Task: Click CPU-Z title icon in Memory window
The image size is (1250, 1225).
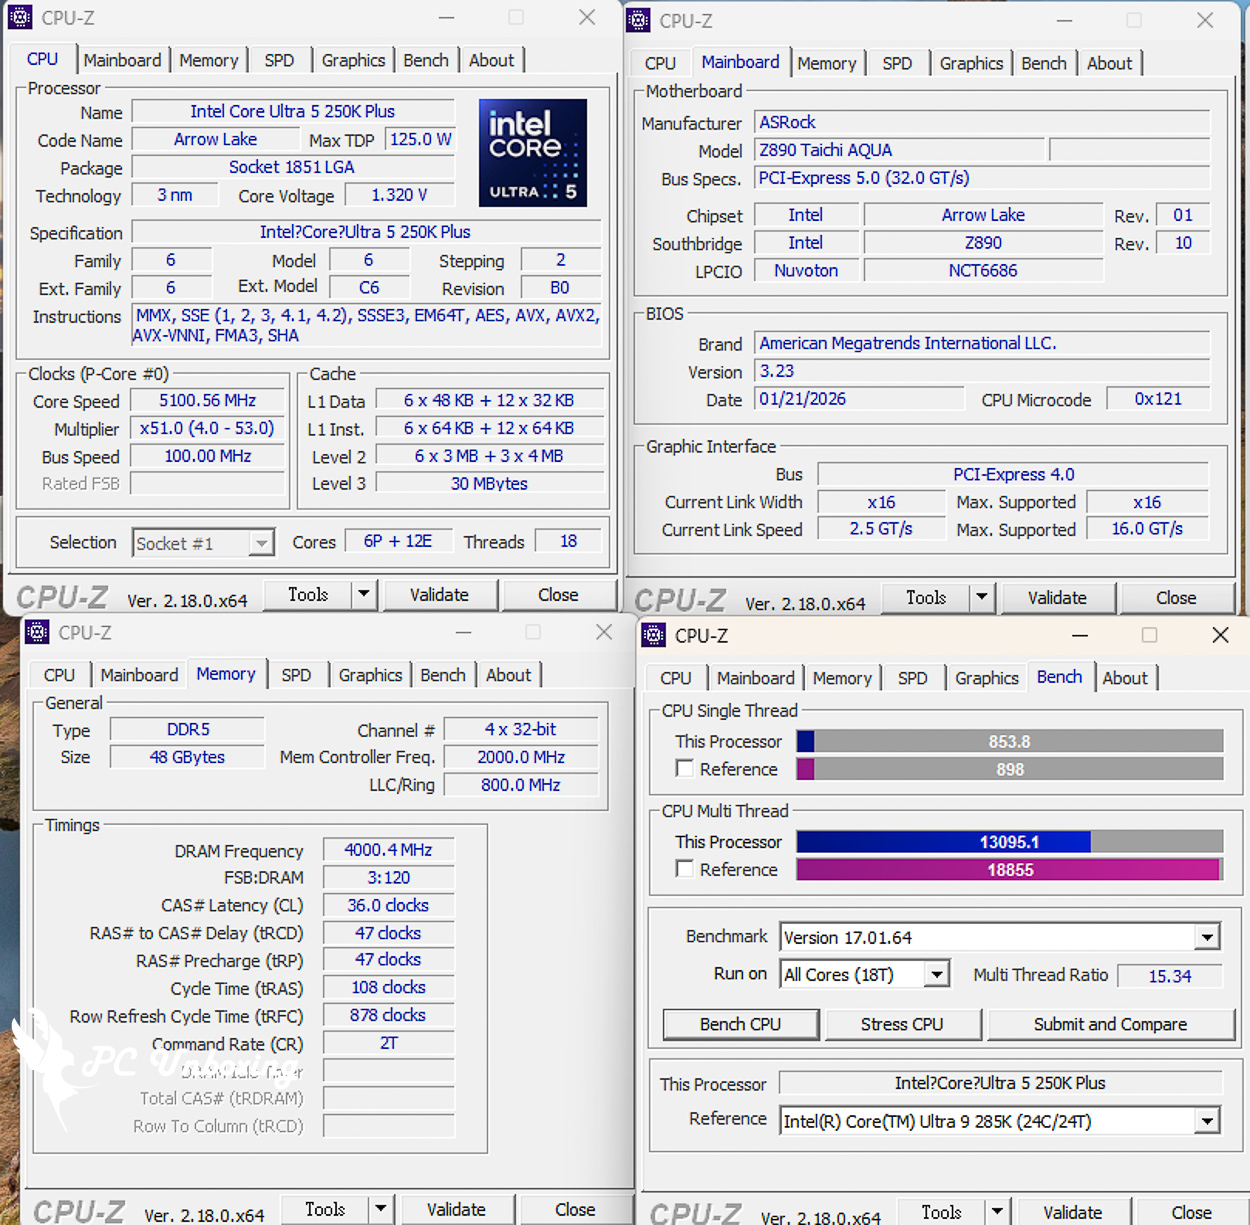Action: pyautogui.click(x=37, y=632)
